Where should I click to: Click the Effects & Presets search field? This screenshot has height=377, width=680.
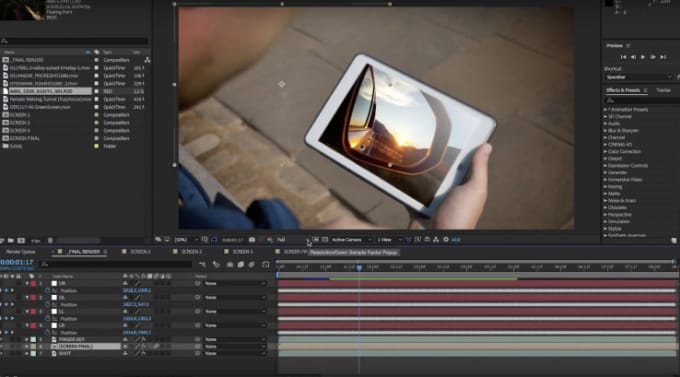point(641,101)
